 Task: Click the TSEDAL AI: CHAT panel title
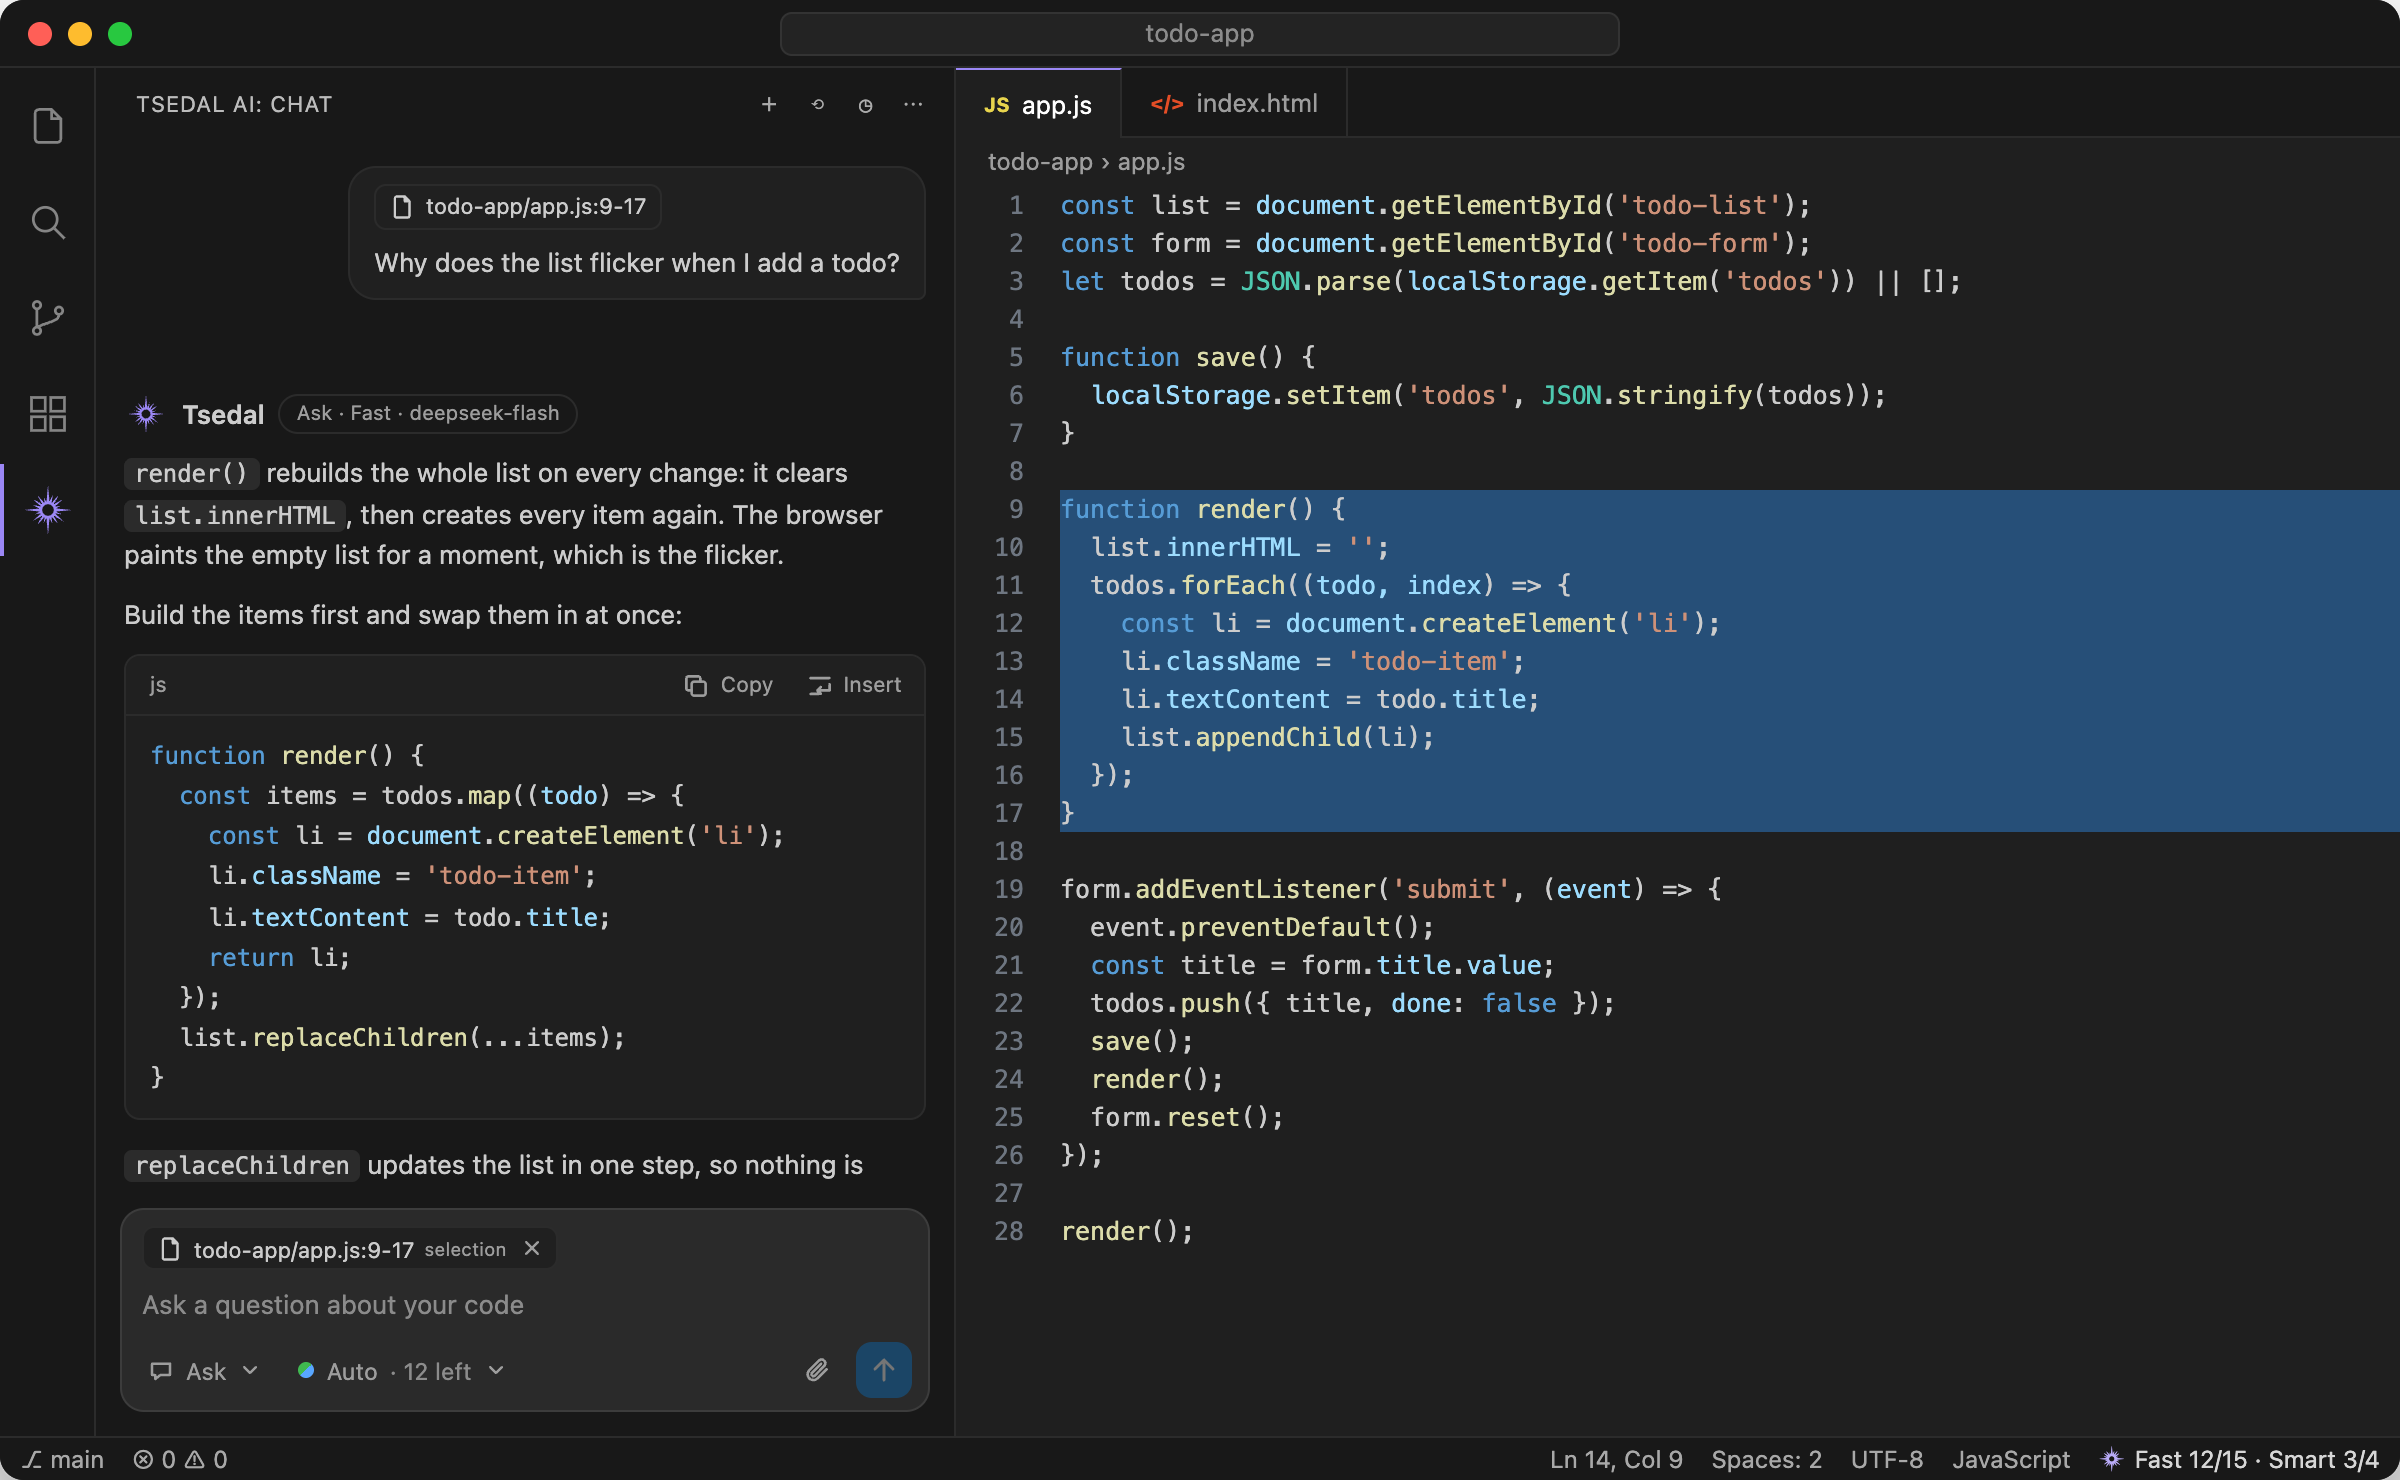point(234,104)
